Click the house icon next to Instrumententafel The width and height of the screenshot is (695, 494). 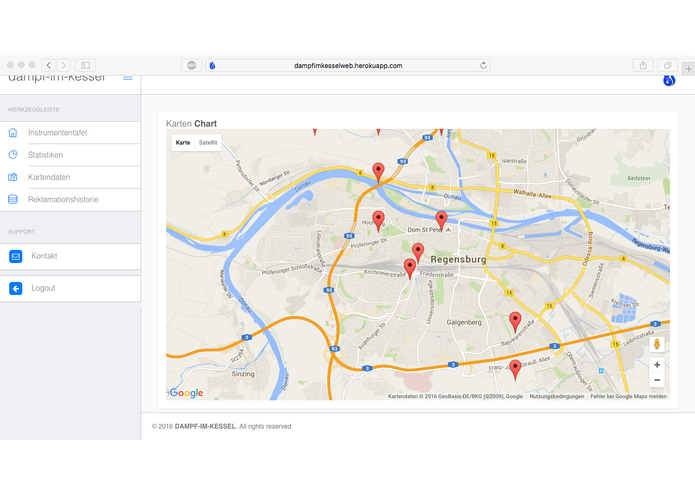[x=13, y=132]
